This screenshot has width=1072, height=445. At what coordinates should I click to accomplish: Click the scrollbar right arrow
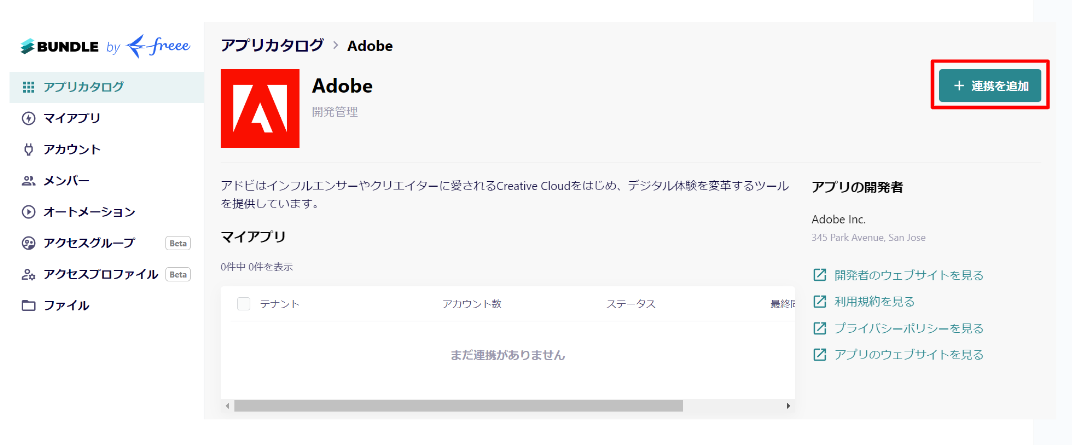point(788,405)
